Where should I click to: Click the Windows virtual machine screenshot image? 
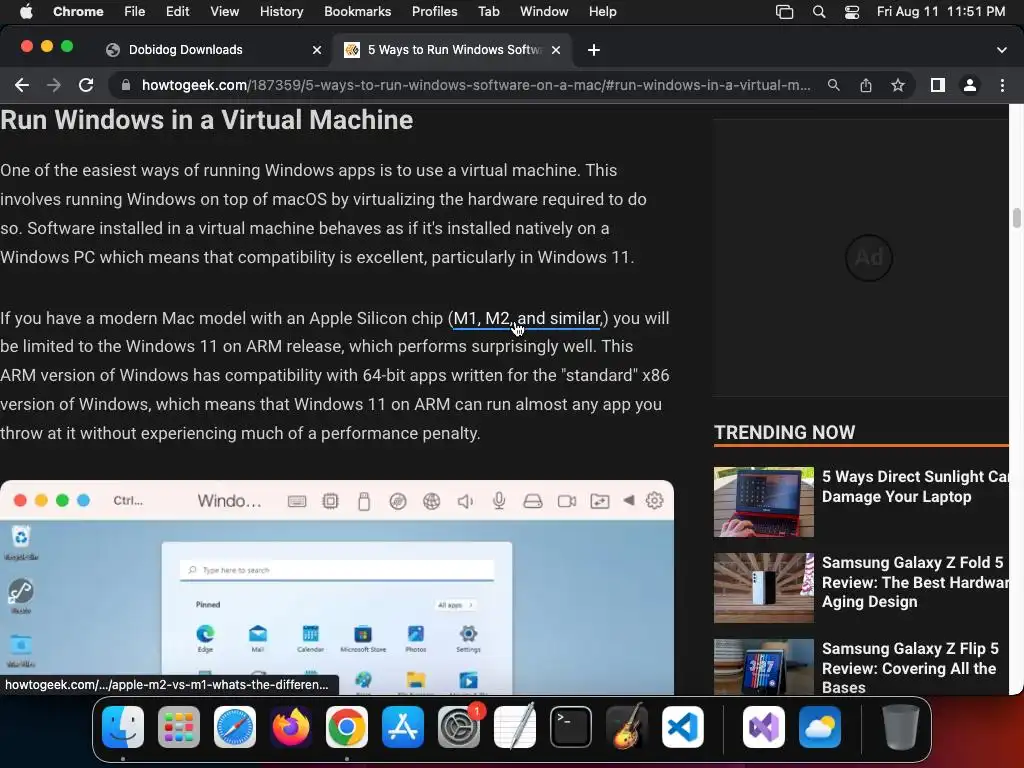[336, 588]
